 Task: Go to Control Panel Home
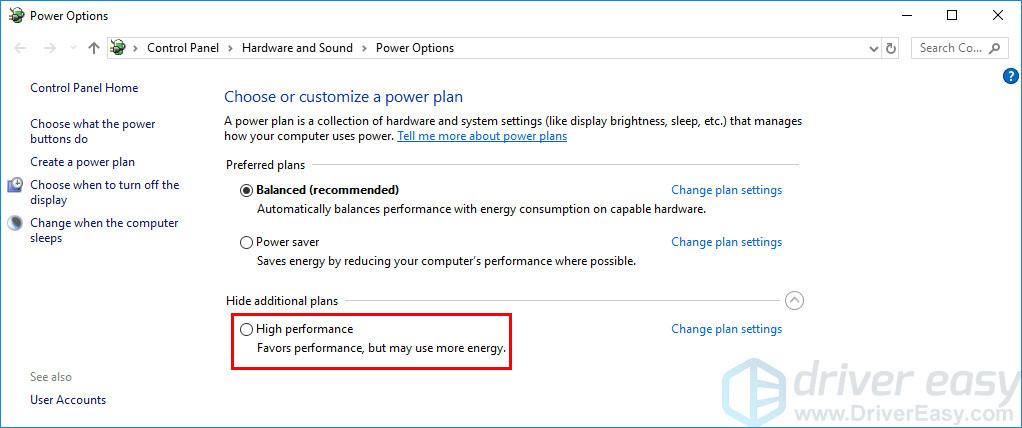click(84, 88)
